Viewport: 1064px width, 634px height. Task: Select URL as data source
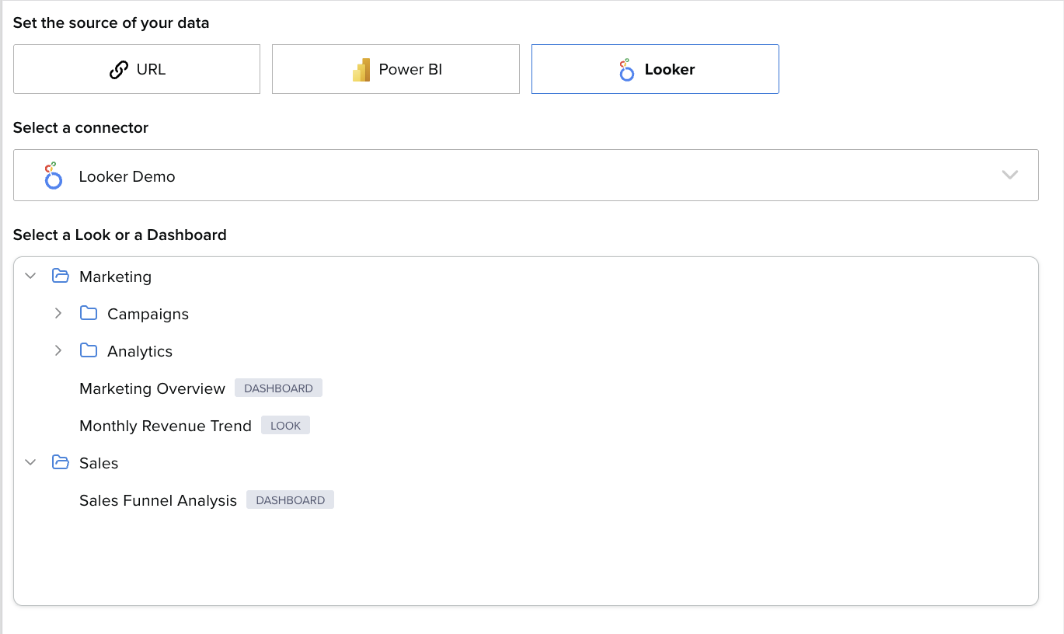[x=137, y=69]
